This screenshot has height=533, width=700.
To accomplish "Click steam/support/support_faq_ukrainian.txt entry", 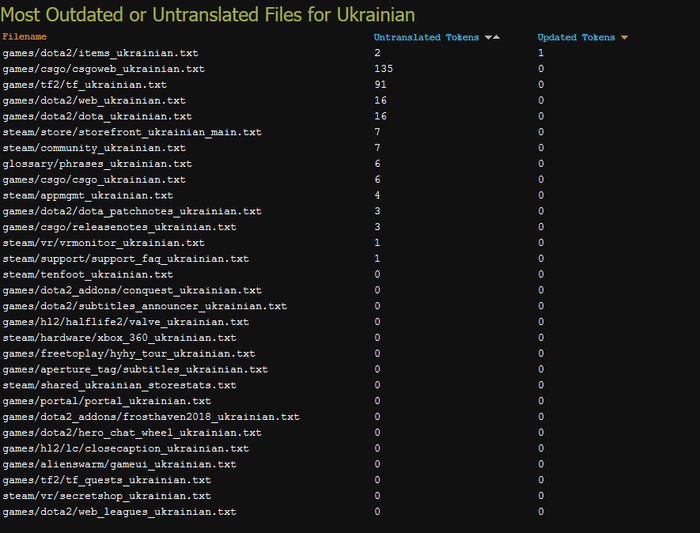I will point(125,259).
